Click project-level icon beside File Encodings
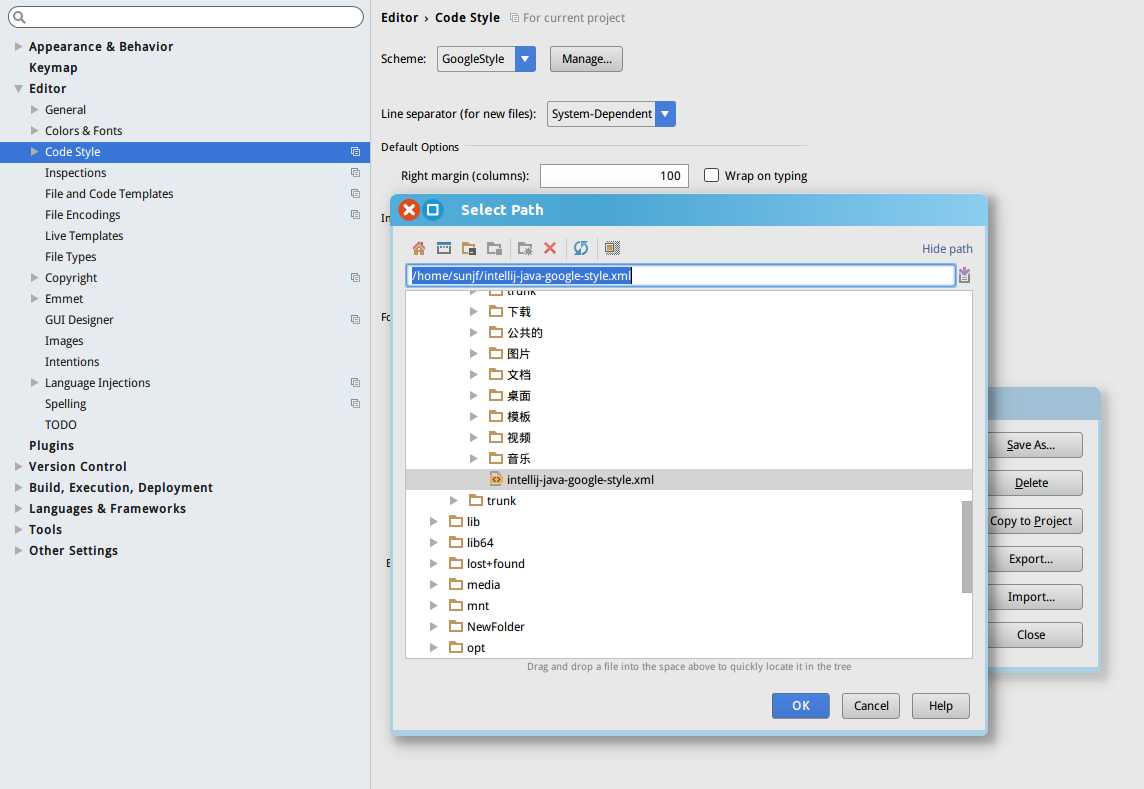1144x789 pixels. 355,215
